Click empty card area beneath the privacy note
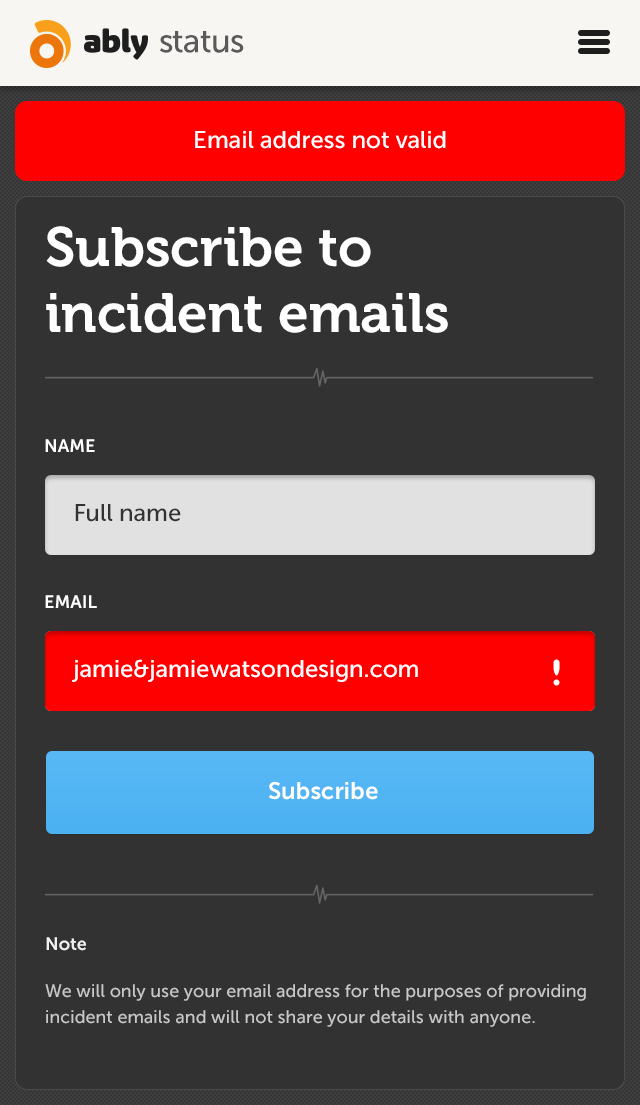The width and height of the screenshot is (640, 1105). (320, 1059)
